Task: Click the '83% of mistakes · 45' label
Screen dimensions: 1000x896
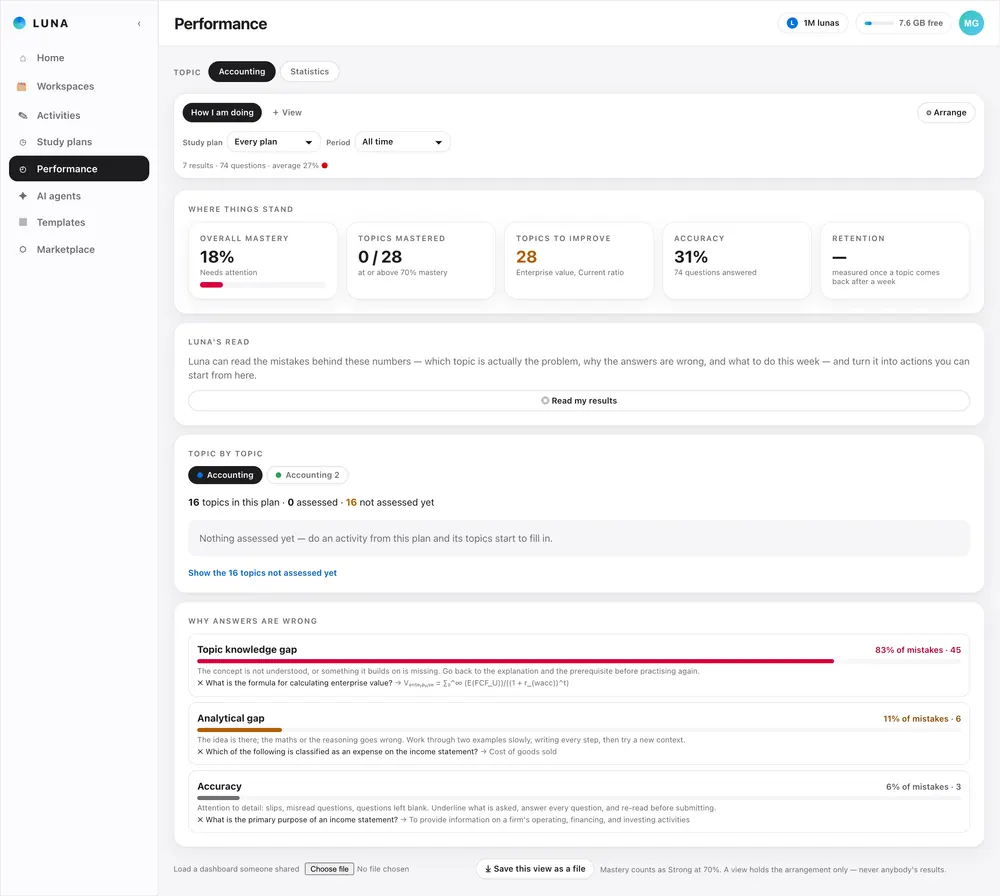Action: click(x=918, y=650)
